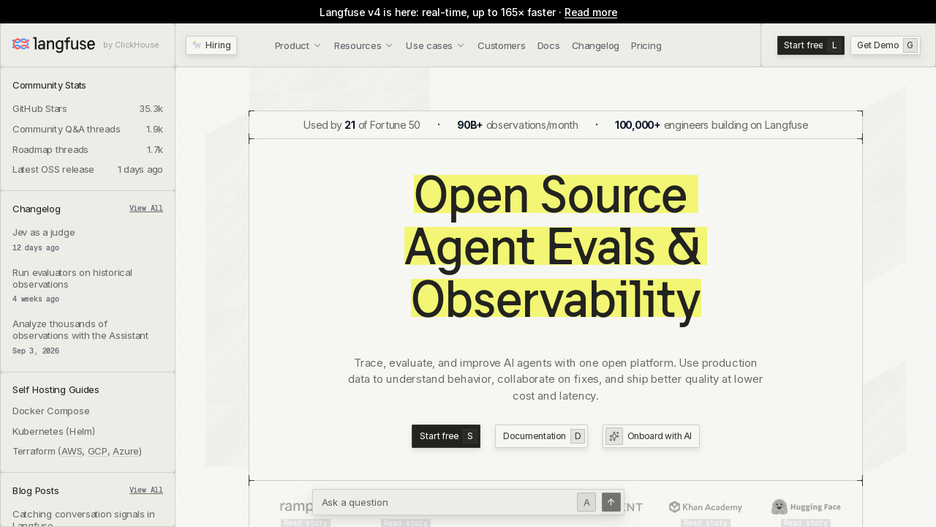Open changelog entry ending in 'as a judge'
The image size is (936, 527).
coord(44,233)
